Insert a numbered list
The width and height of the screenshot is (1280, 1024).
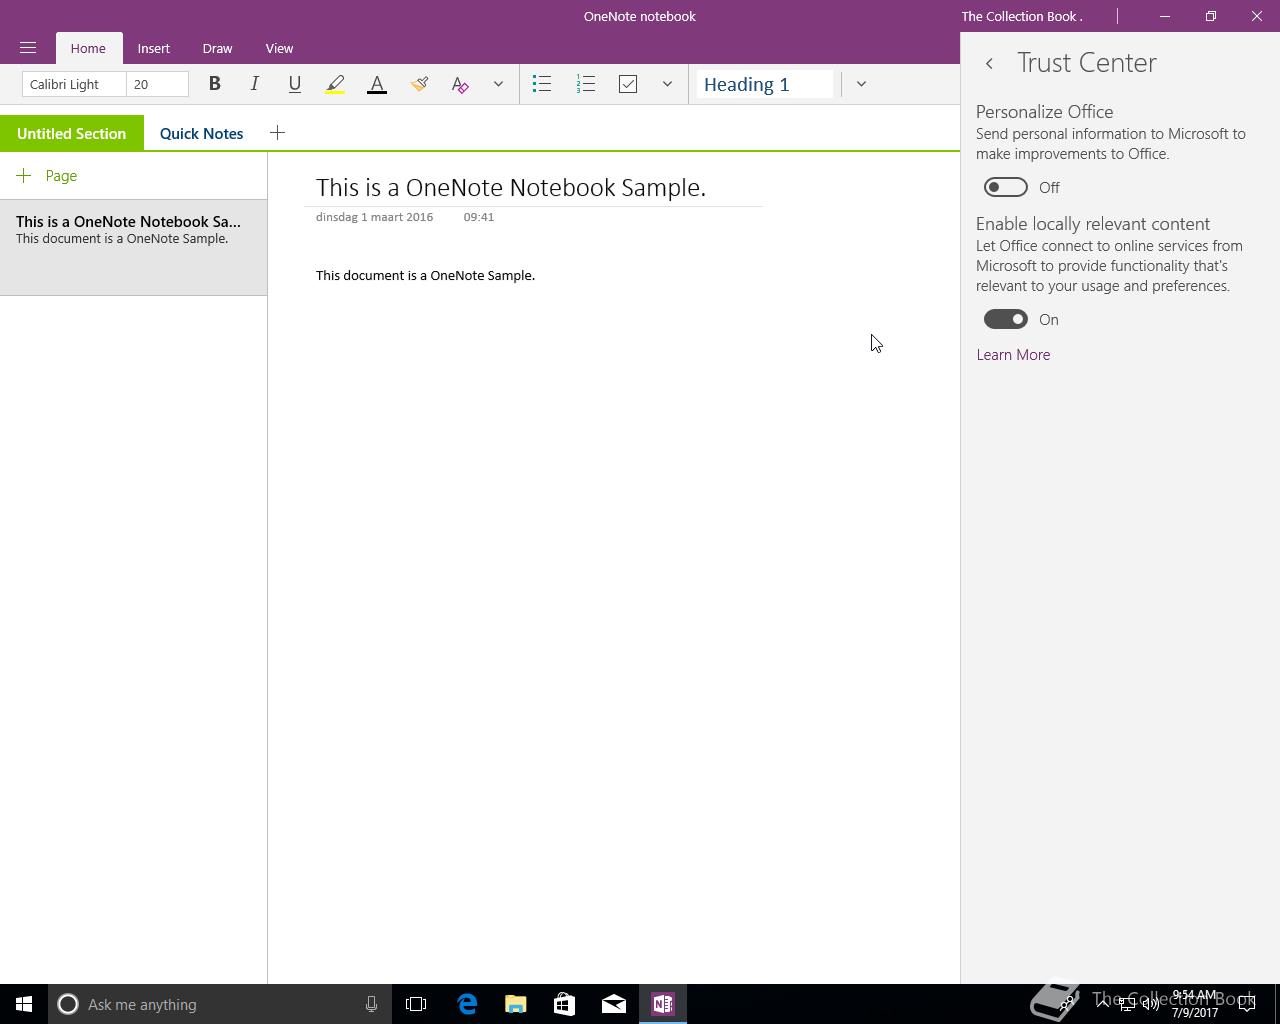pos(586,84)
